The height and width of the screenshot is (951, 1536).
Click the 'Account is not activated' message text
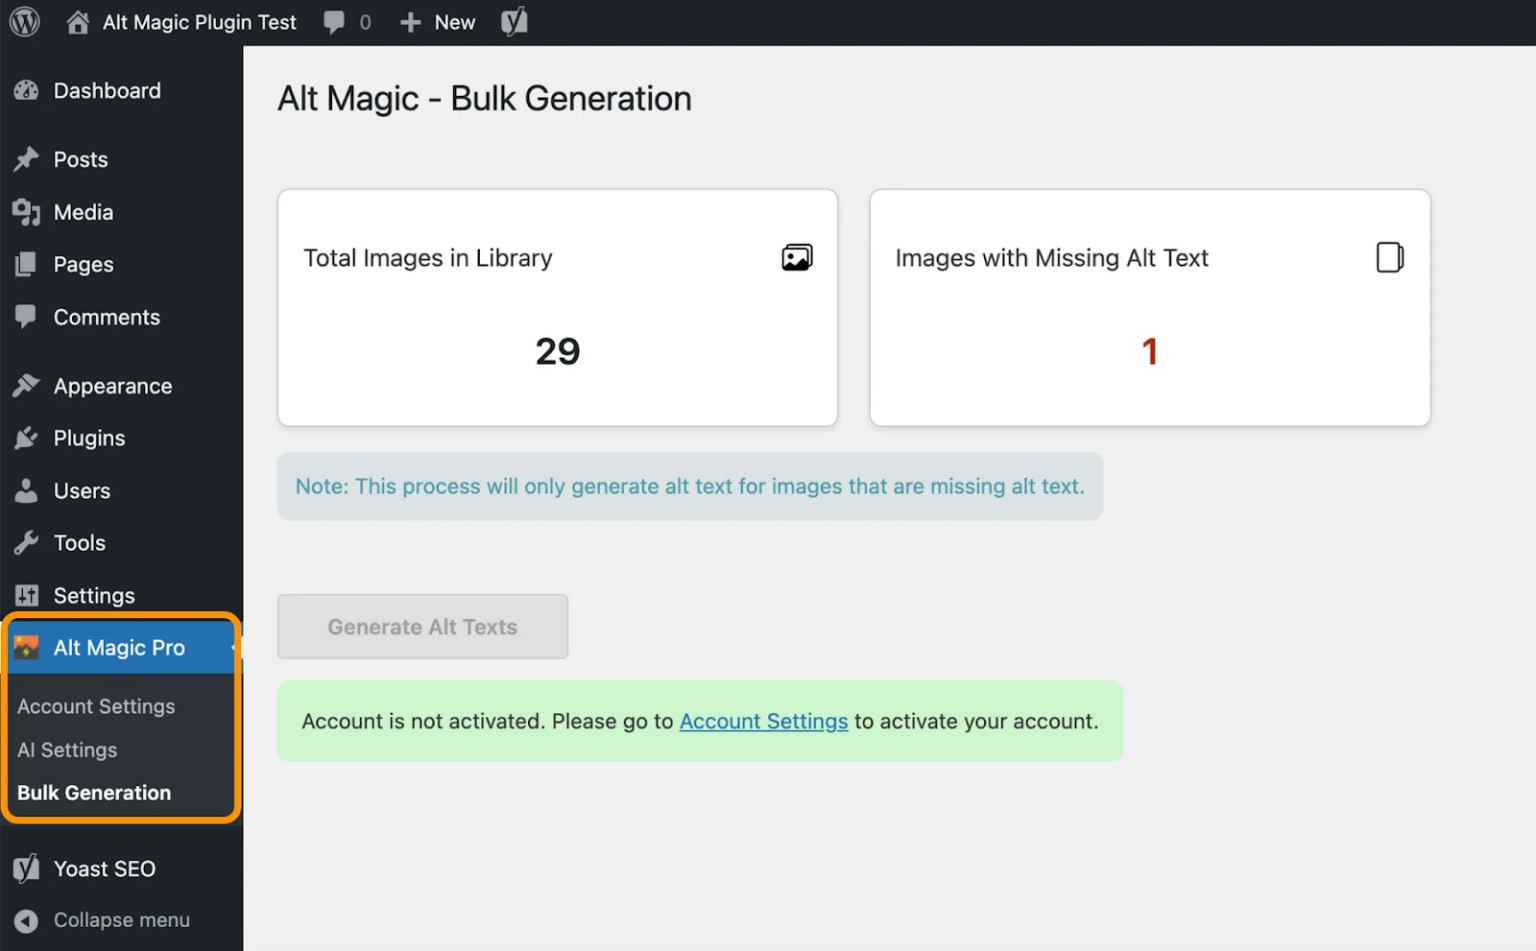700,721
